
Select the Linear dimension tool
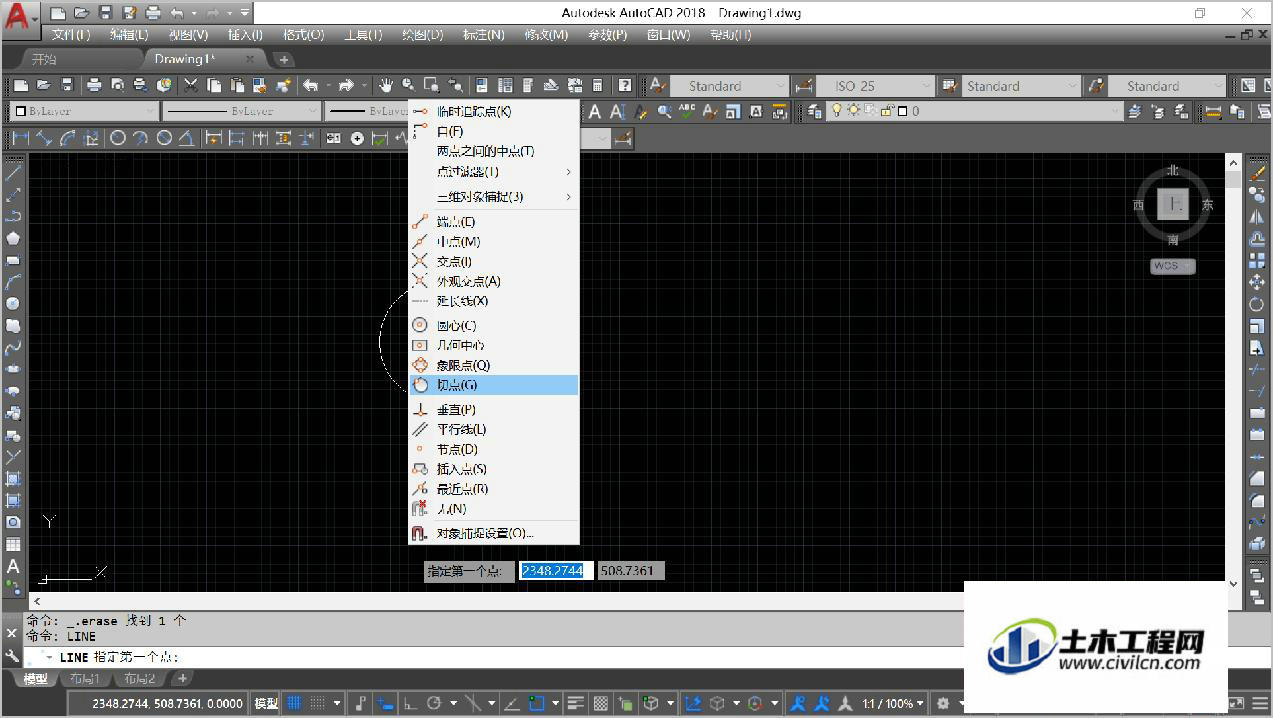20,138
